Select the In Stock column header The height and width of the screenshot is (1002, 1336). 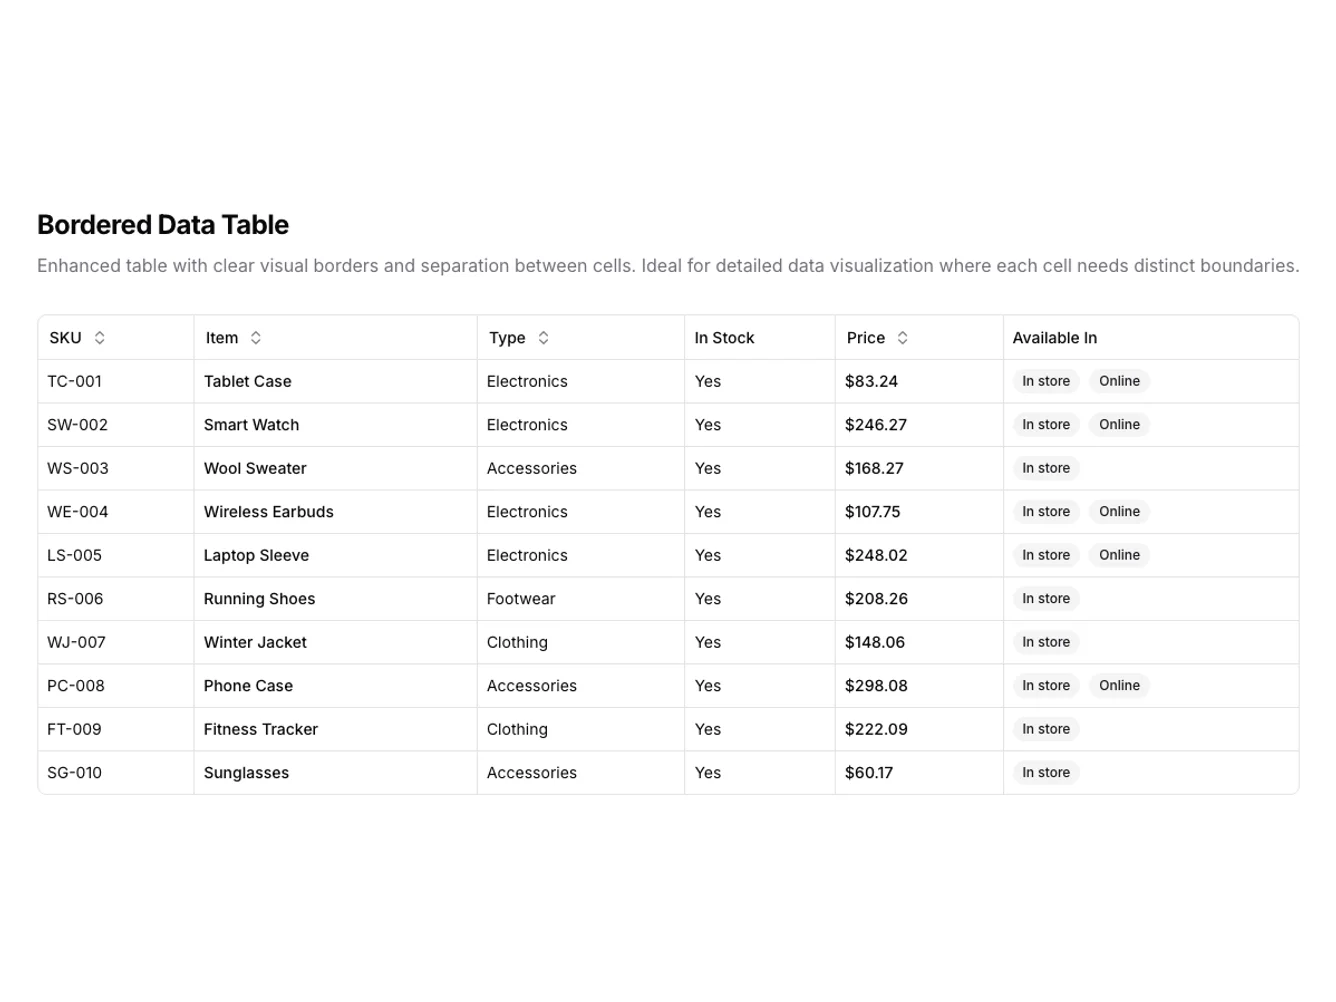click(724, 337)
